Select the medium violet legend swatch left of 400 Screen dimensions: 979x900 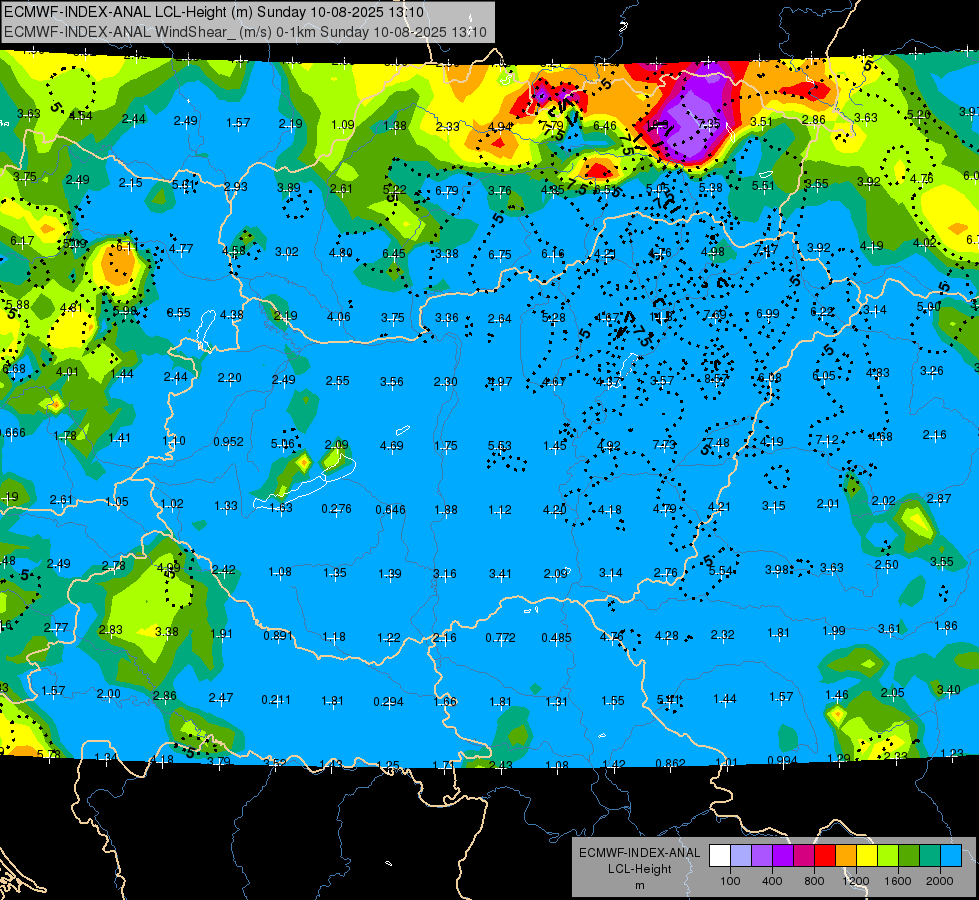(762, 856)
